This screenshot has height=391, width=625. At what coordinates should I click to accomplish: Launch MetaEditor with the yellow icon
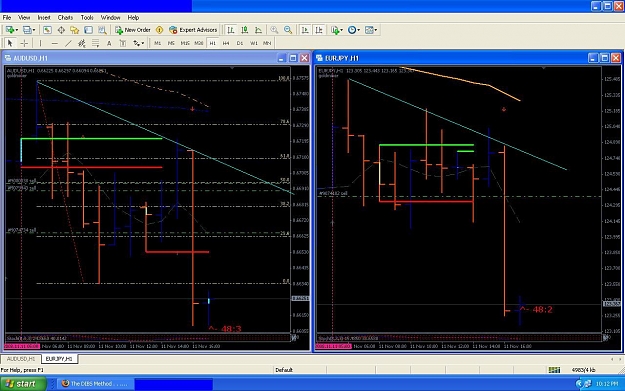point(159,30)
